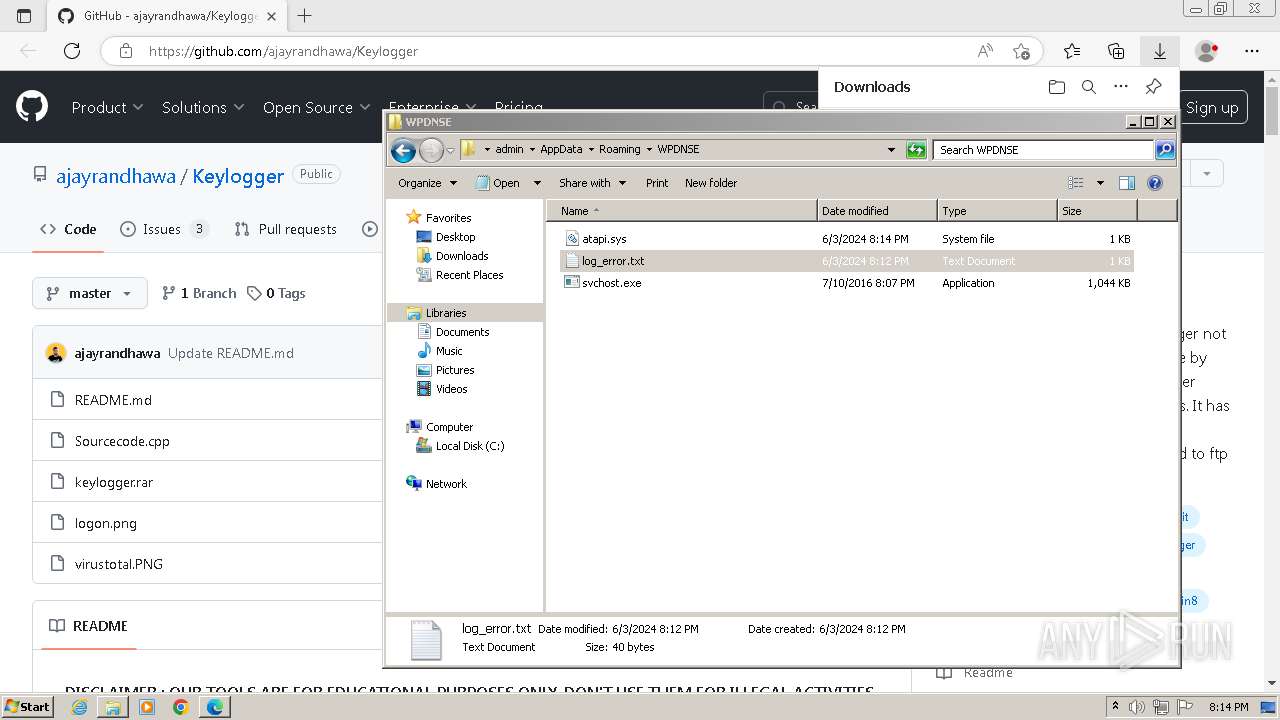Click File Explorer taskbar icon

point(113,707)
